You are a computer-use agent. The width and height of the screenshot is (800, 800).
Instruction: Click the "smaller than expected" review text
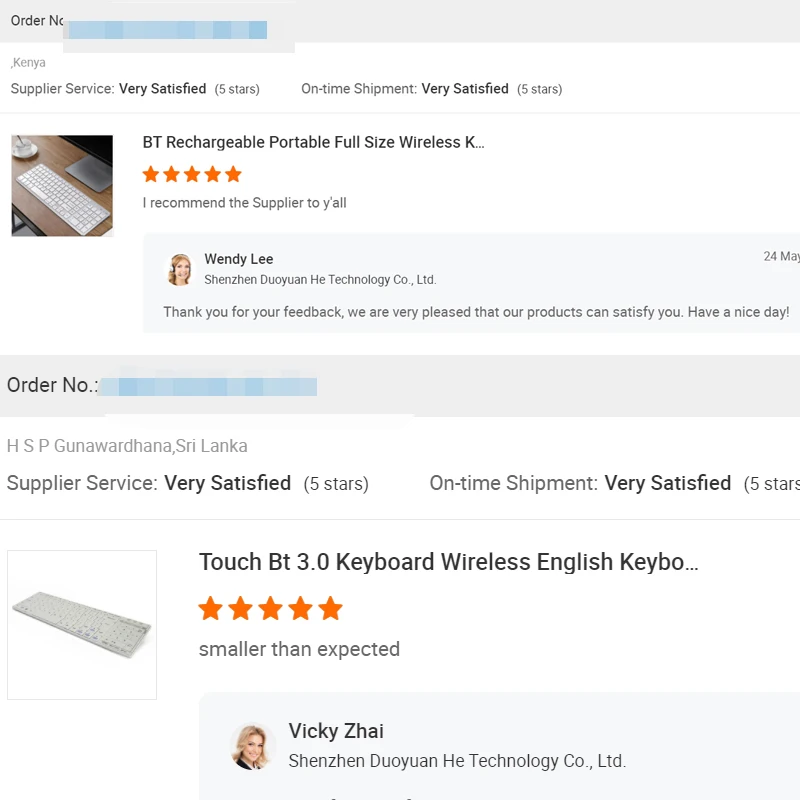point(299,649)
